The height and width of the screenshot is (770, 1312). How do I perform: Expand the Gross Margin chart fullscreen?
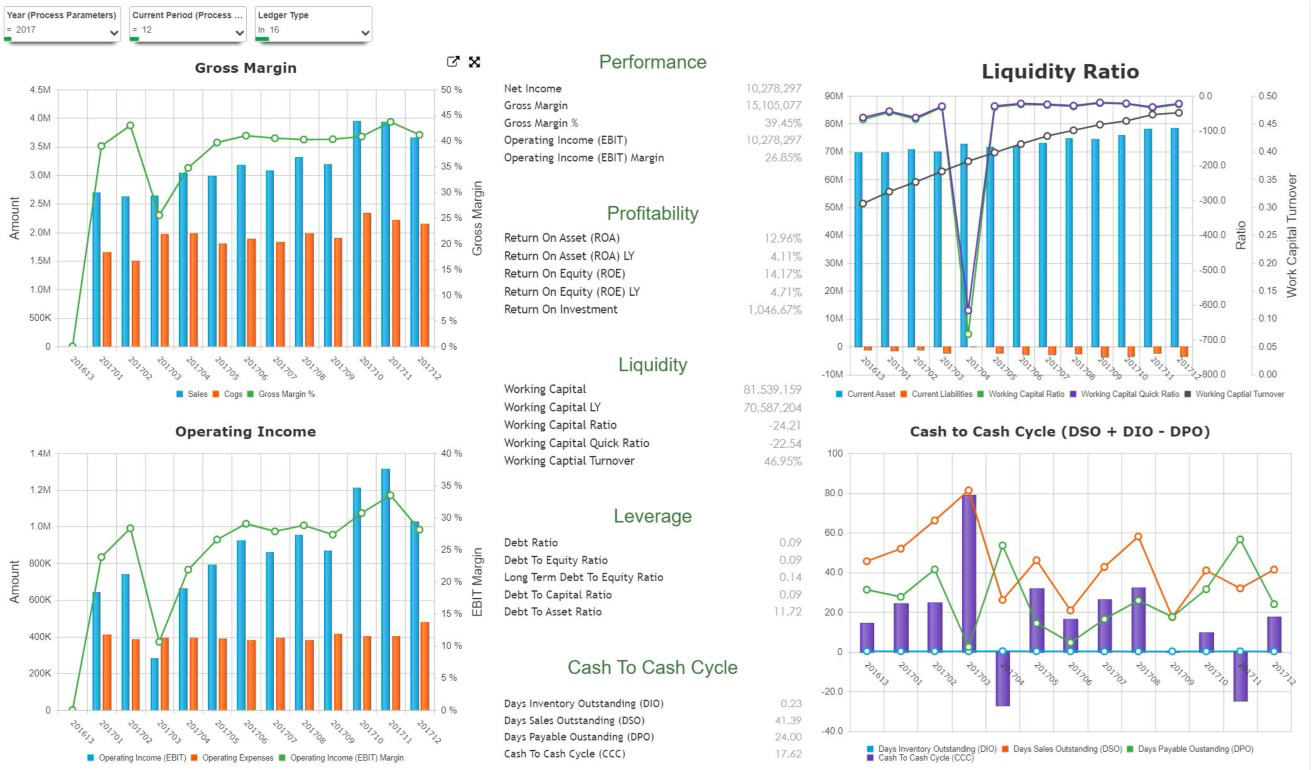click(474, 62)
